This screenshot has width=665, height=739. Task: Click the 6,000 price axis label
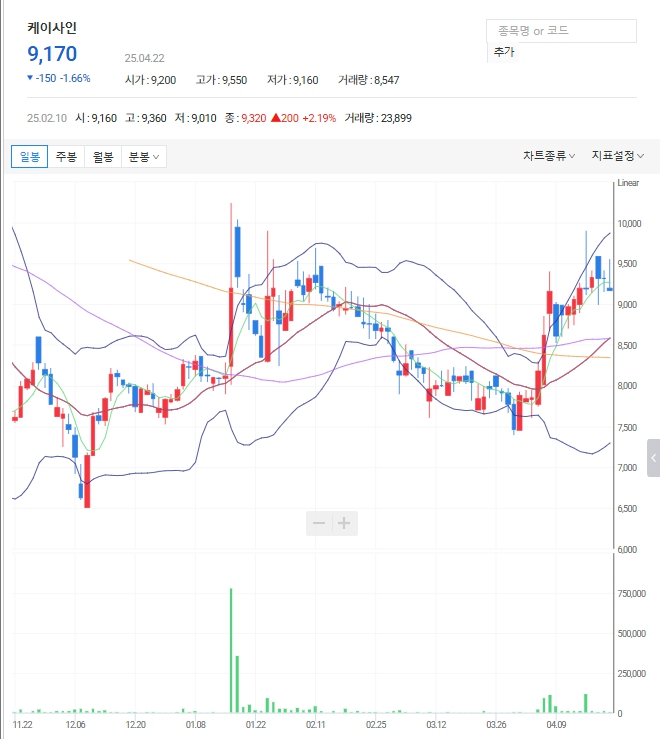coord(627,550)
